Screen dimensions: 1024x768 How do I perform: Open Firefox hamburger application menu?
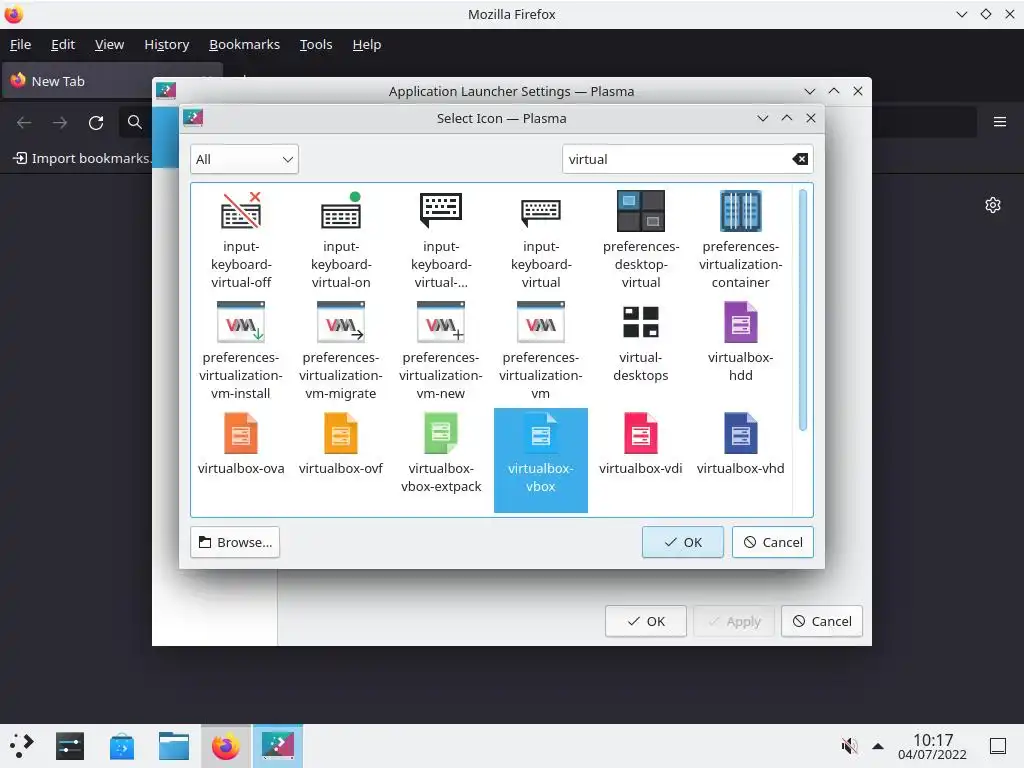1000,121
